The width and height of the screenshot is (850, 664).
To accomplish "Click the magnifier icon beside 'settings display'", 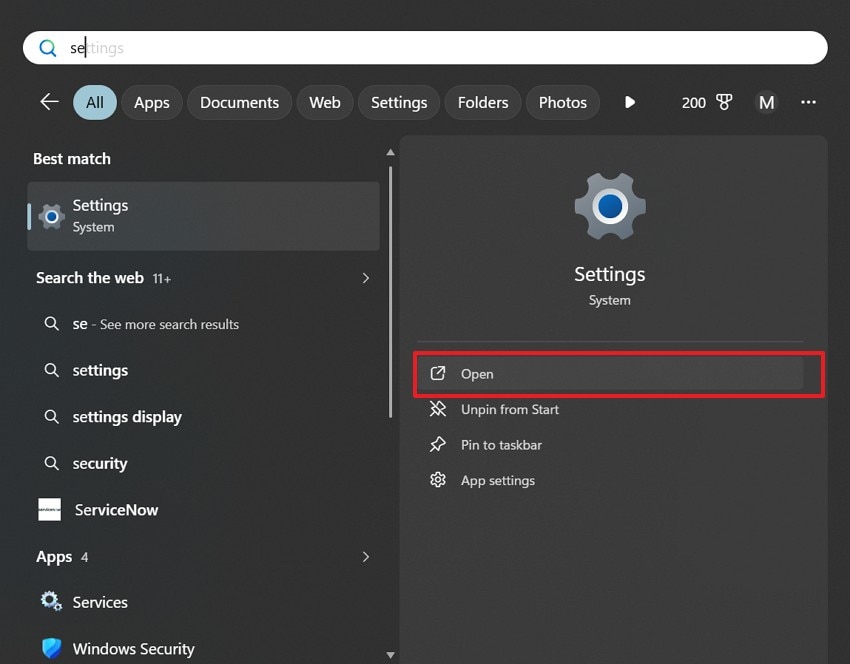I will coord(51,416).
